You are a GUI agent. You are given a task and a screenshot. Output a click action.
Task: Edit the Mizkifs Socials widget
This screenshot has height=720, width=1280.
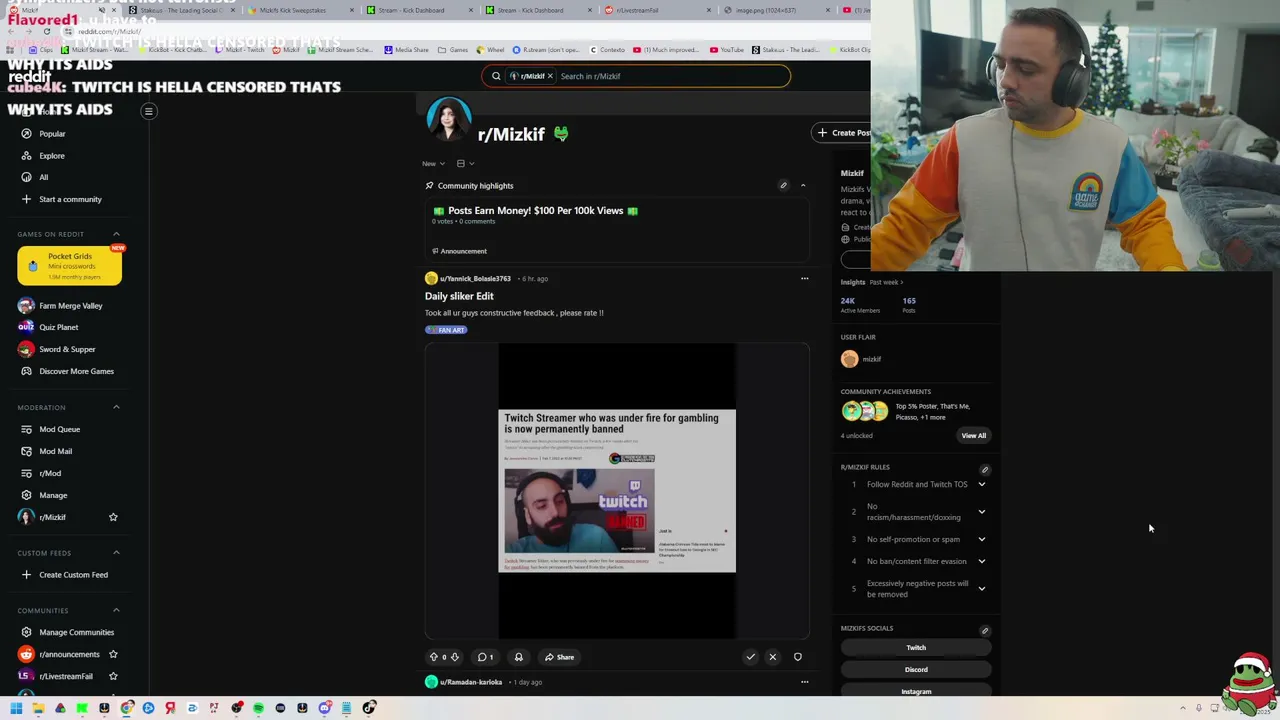point(984,631)
